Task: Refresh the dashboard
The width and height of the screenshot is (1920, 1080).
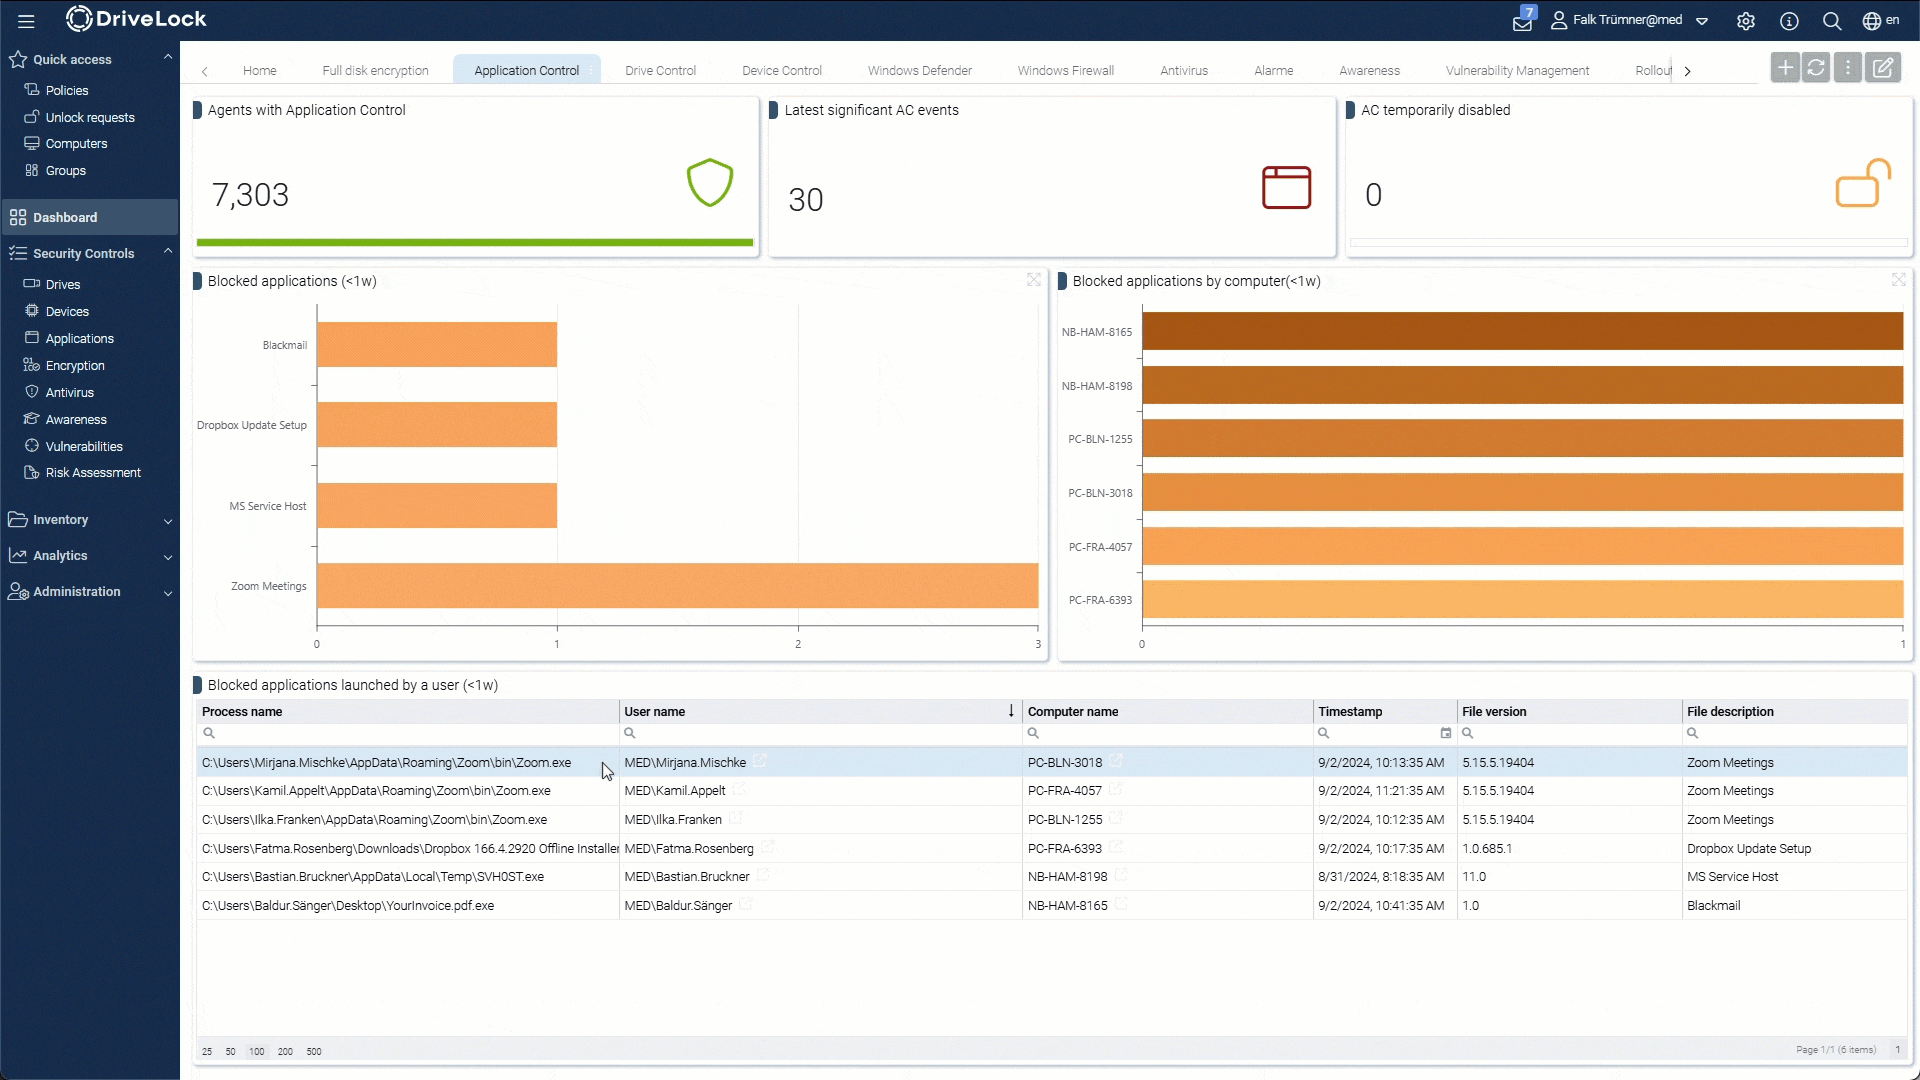Action: coord(1817,67)
